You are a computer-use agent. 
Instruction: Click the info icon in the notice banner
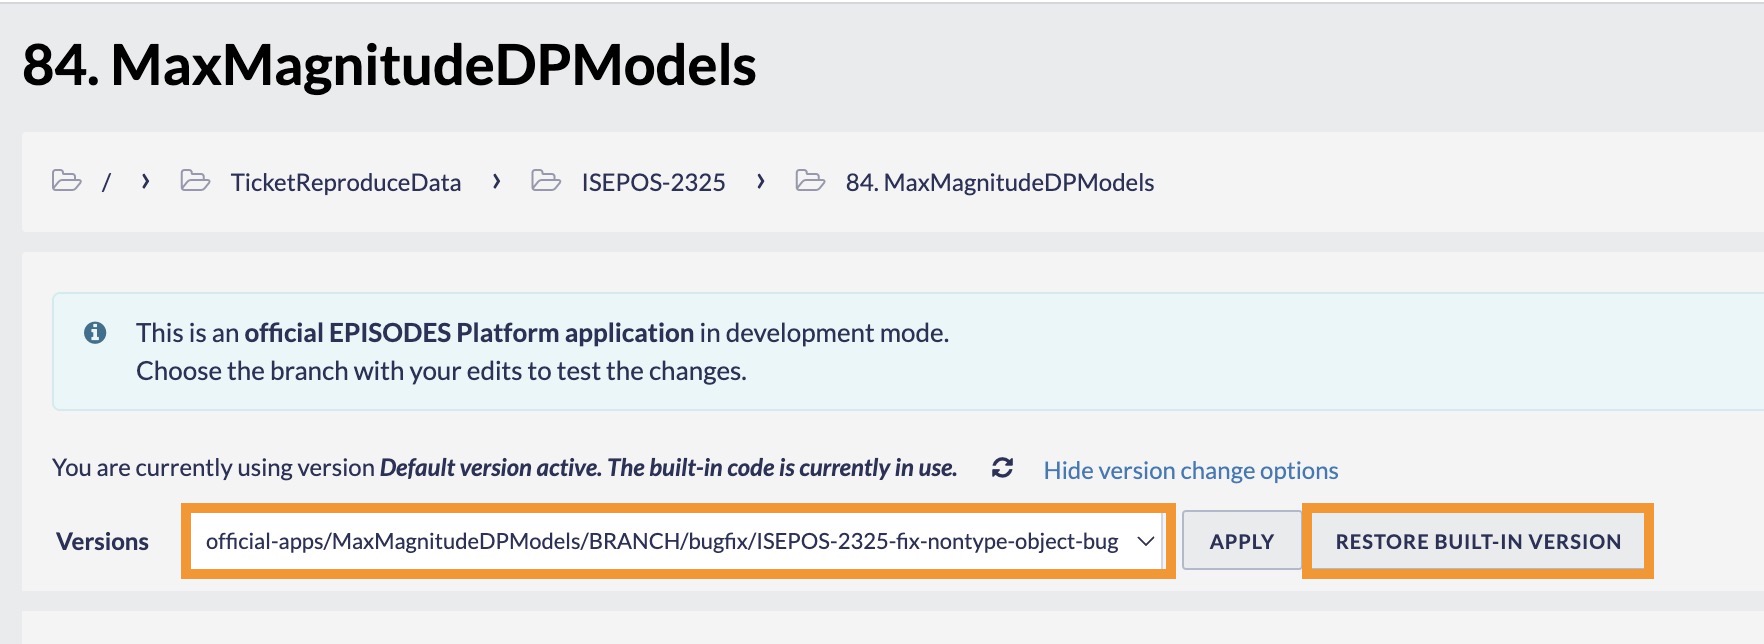pos(95,333)
